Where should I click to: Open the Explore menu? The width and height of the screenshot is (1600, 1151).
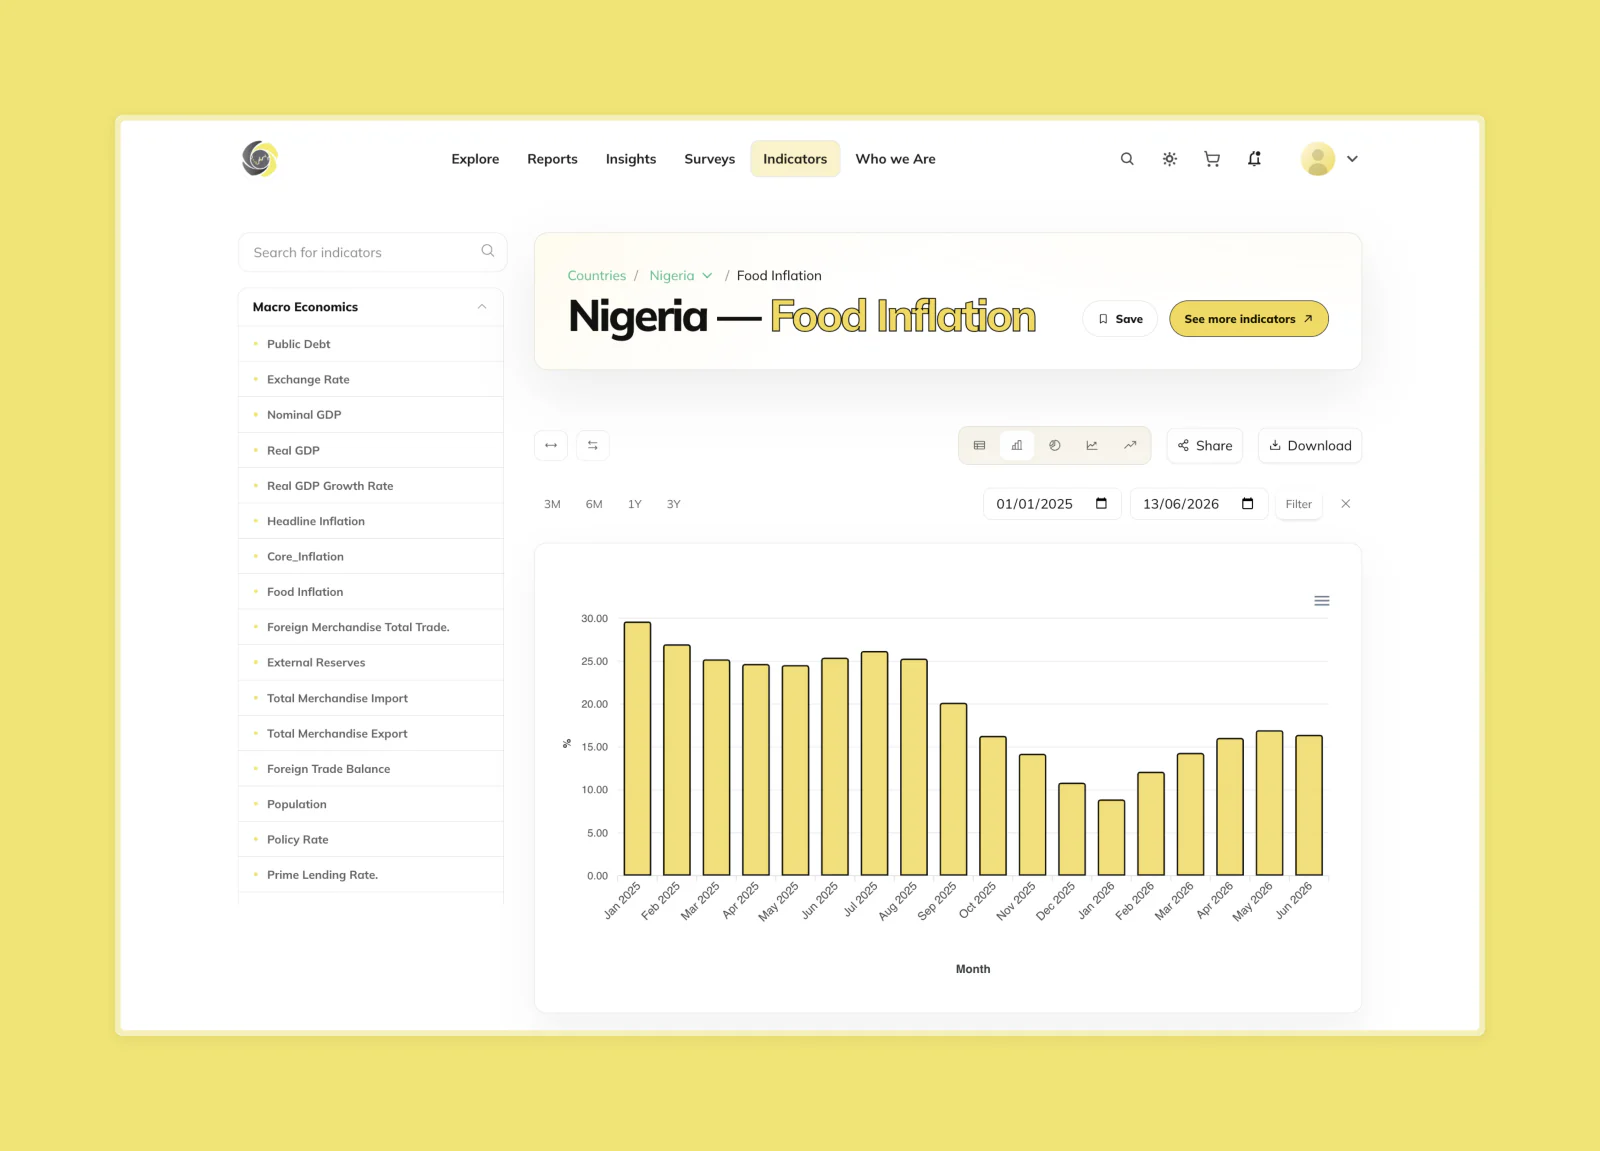pos(475,159)
